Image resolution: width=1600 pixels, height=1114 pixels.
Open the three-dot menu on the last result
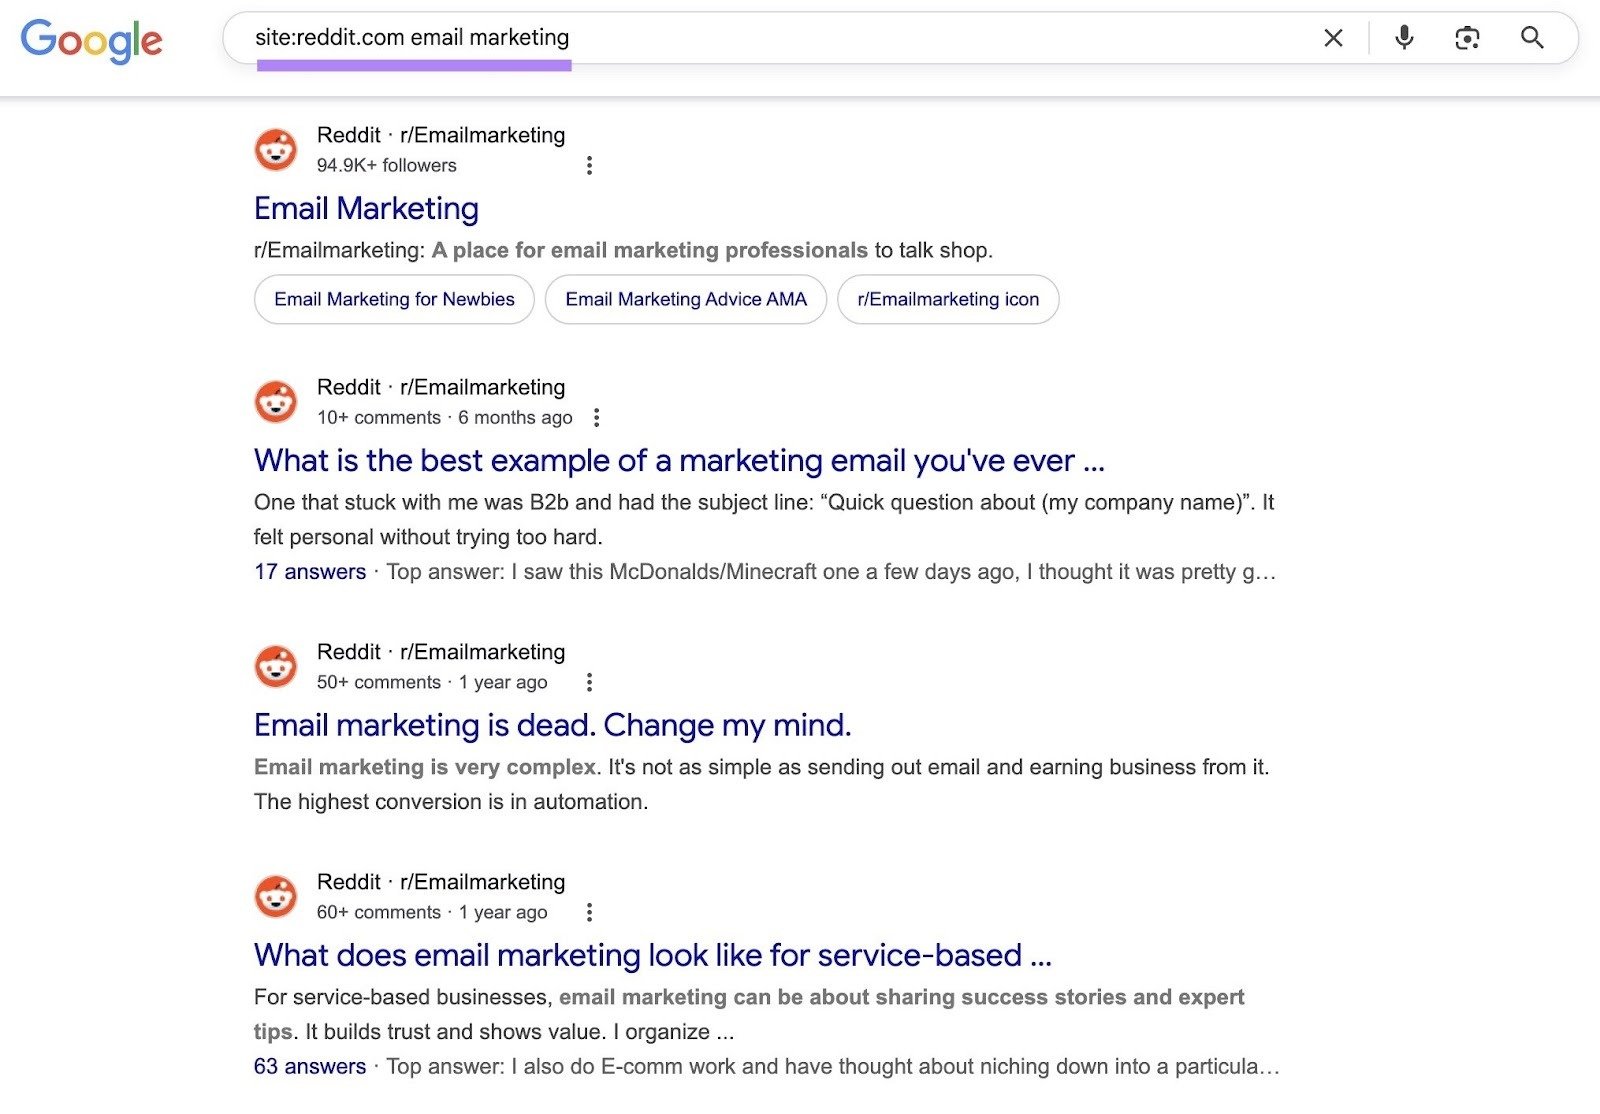point(589,912)
